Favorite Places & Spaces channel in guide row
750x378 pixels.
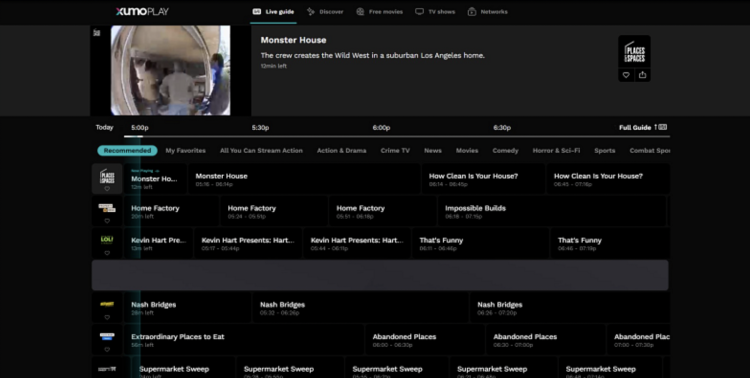click(107, 189)
